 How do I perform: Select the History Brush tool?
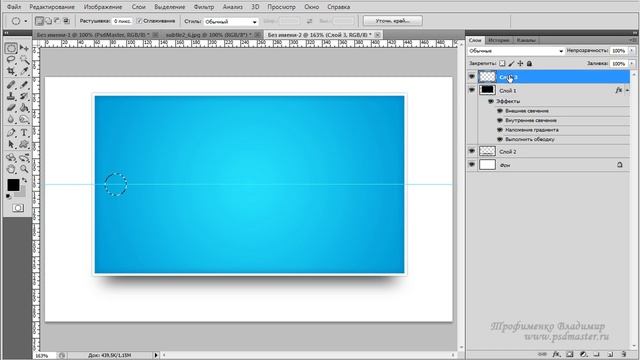[24, 96]
